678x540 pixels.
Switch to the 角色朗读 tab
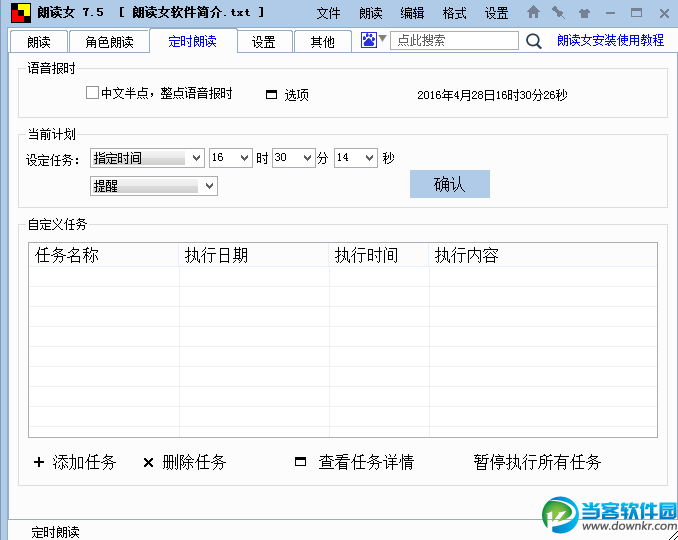[109, 42]
